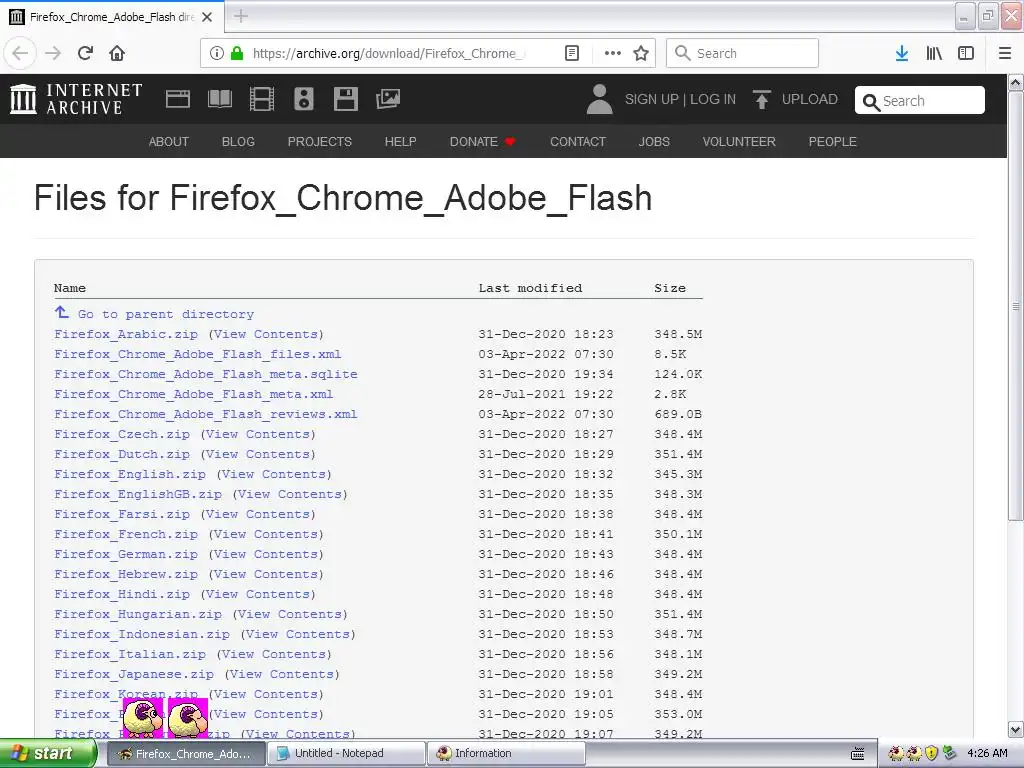The width and height of the screenshot is (1024, 768).
Task: Open the DONATE menu item
Action: [483, 141]
